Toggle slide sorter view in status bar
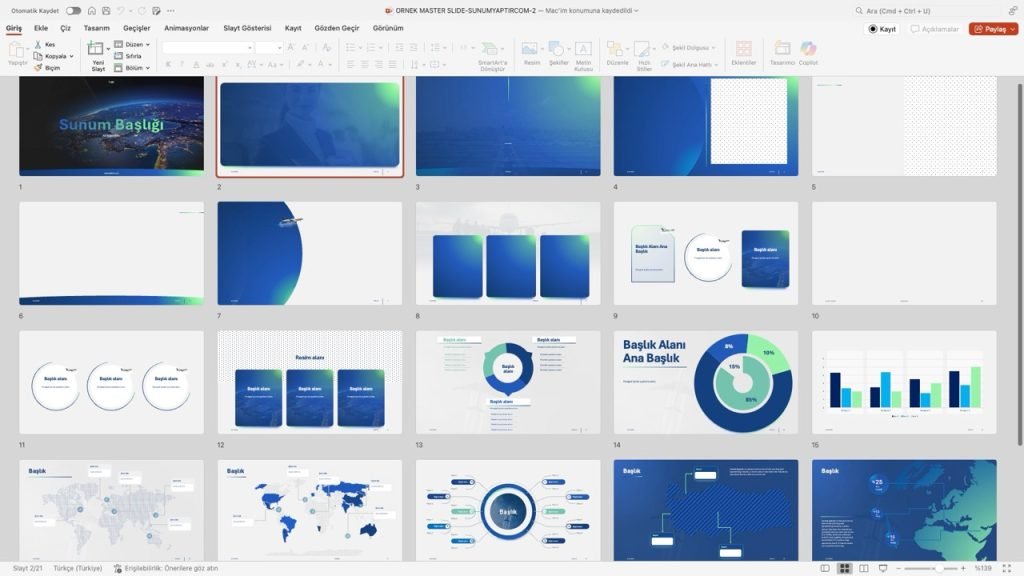Image resolution: width=1024 pixels, height=576 pixels. 844,567
